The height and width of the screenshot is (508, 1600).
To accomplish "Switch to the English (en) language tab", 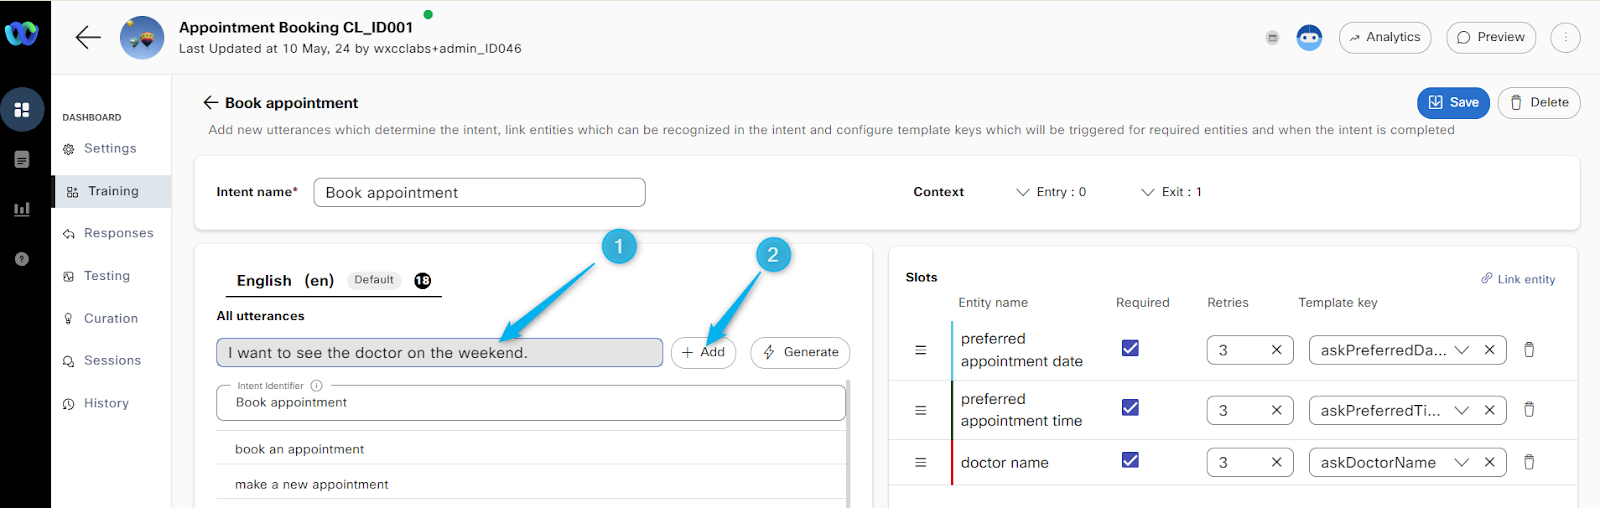I will tap(285, 281).
